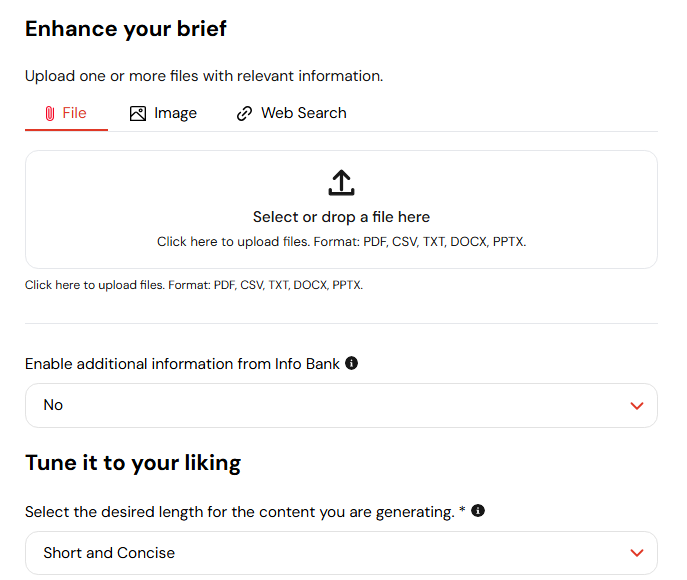The image size is (687, 580).
Task: Click the format hint inside the drop zone
Action: [341, 242]
